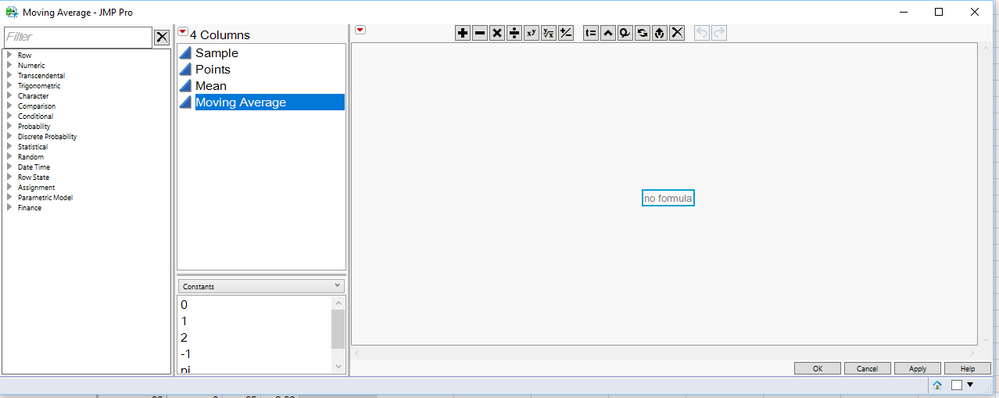Screen dimensions: 999x398
Task: Click the square icon in bottom status bar
Action: tap(956, 385)
